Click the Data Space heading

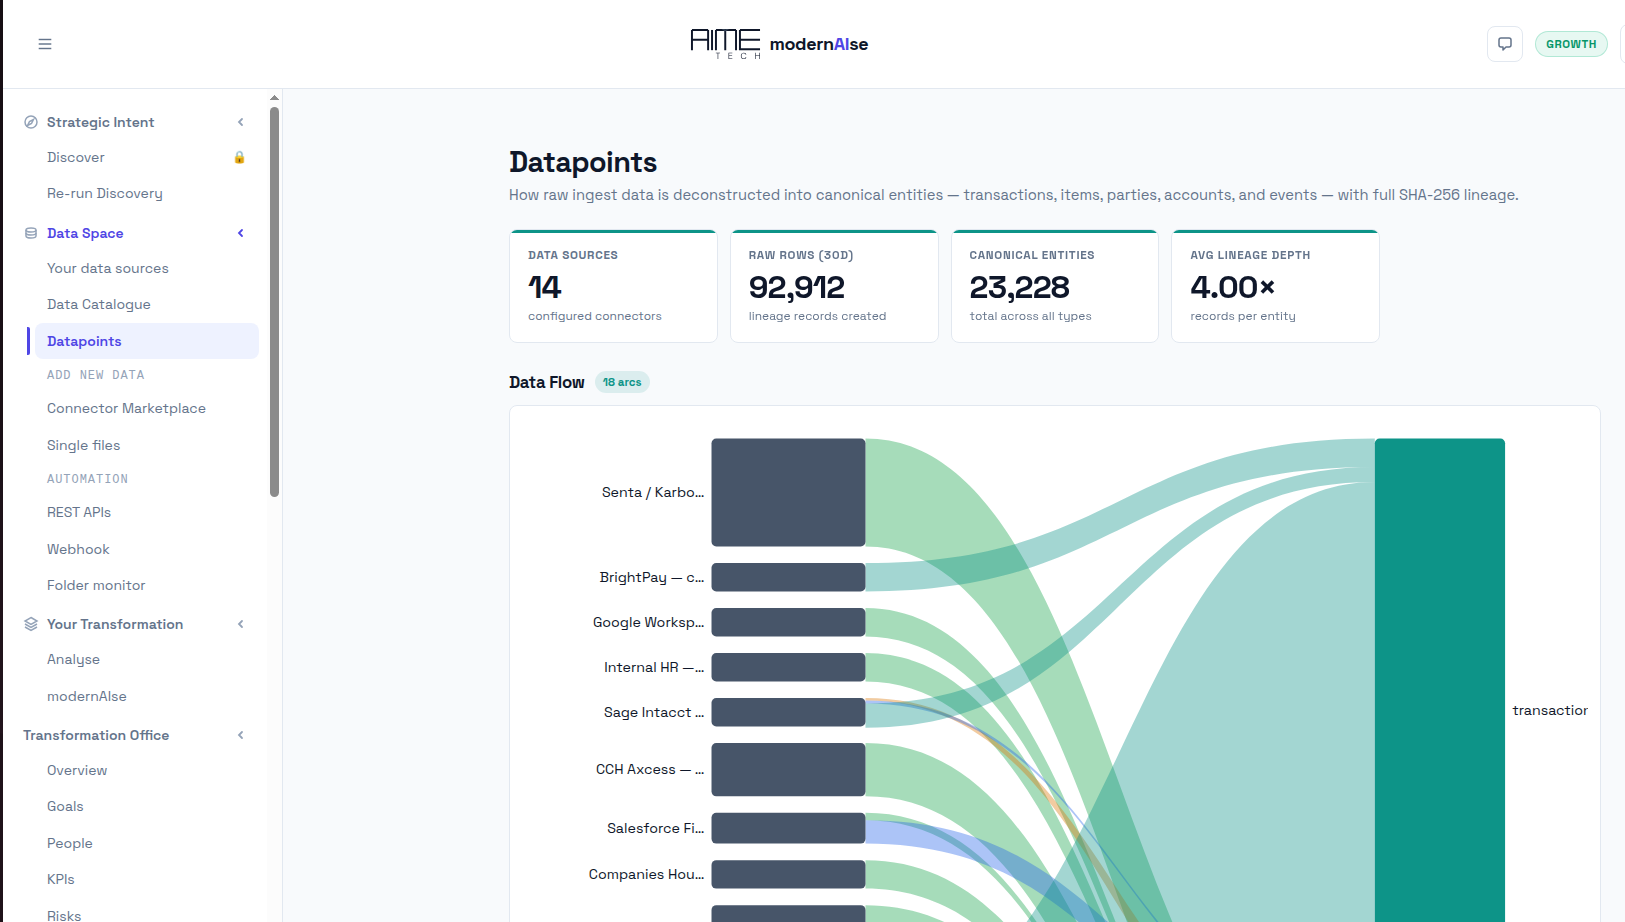tap(85, 233)
